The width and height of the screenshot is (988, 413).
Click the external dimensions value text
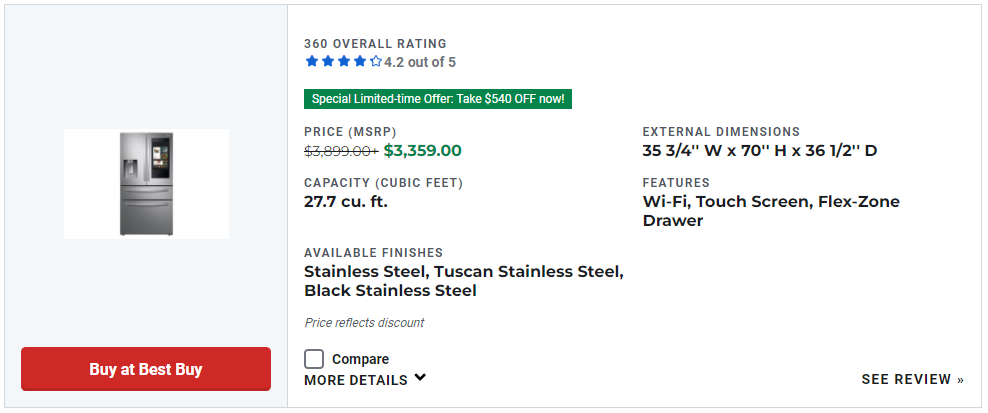coord(760,151)
